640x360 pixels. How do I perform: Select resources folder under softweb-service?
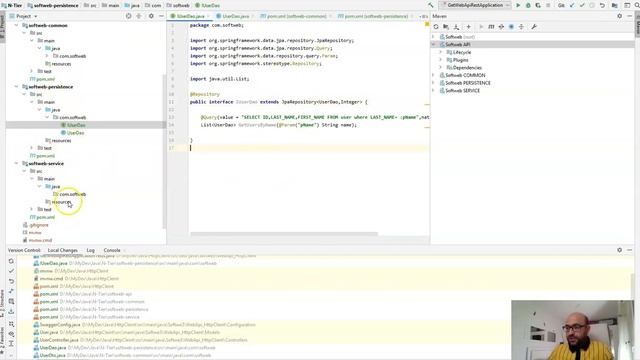61,202
